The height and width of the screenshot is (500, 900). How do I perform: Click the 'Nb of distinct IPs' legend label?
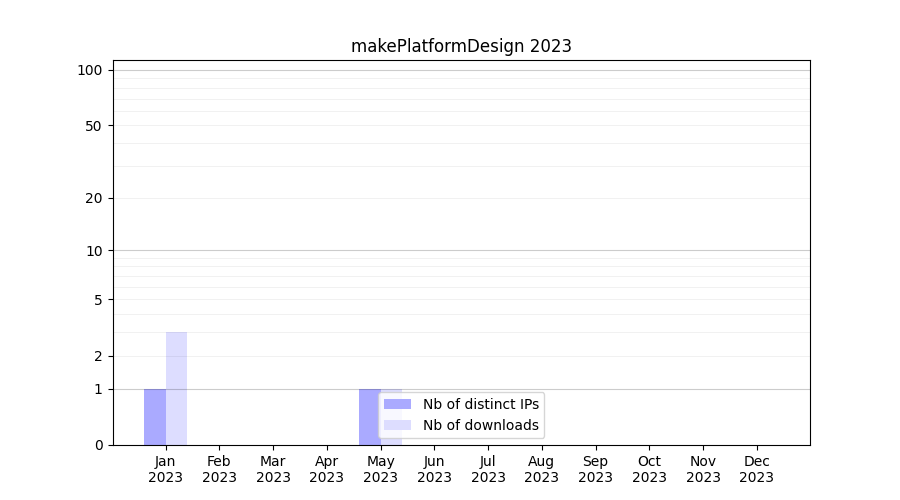pyautogui.click(x=480, y=404)
